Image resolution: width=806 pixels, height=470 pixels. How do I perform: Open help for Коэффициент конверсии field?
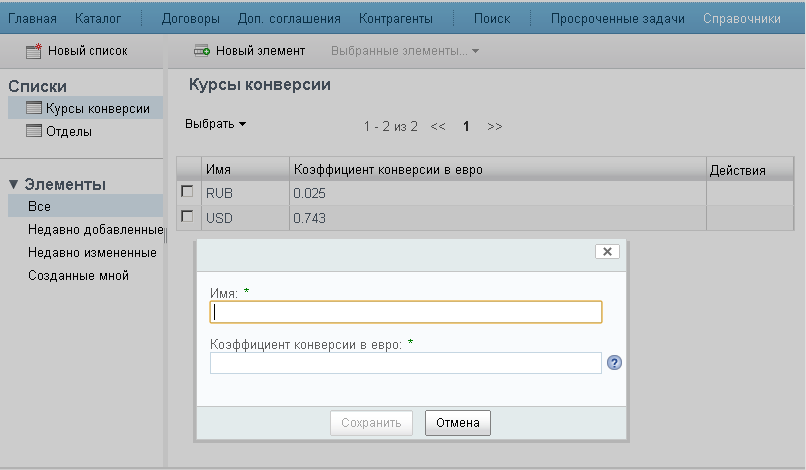pos(614,363)
